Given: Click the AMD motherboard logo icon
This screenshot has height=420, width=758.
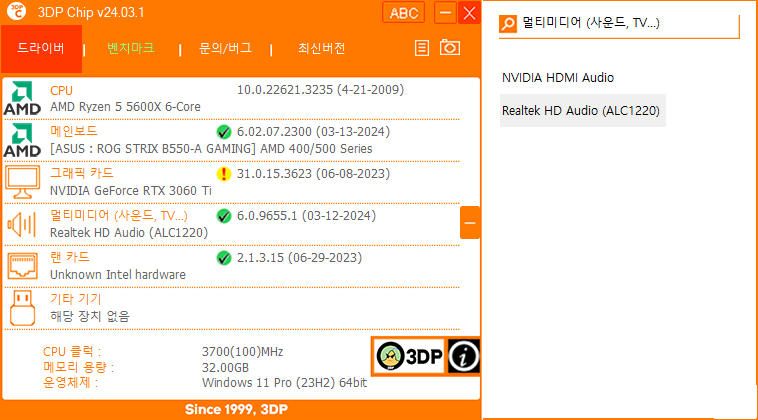Looking at the screenshot, I should [22, 140].
